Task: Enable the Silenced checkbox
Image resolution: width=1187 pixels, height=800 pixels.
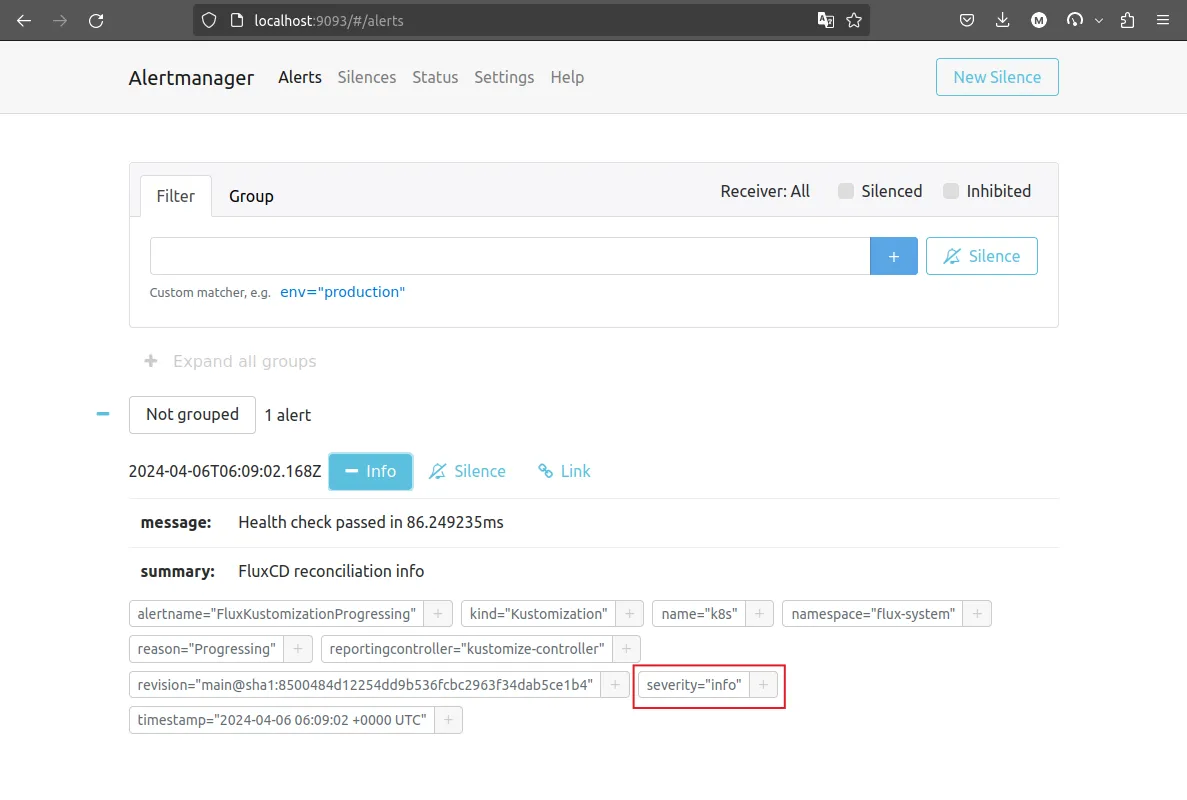Action: coord(846,191)
